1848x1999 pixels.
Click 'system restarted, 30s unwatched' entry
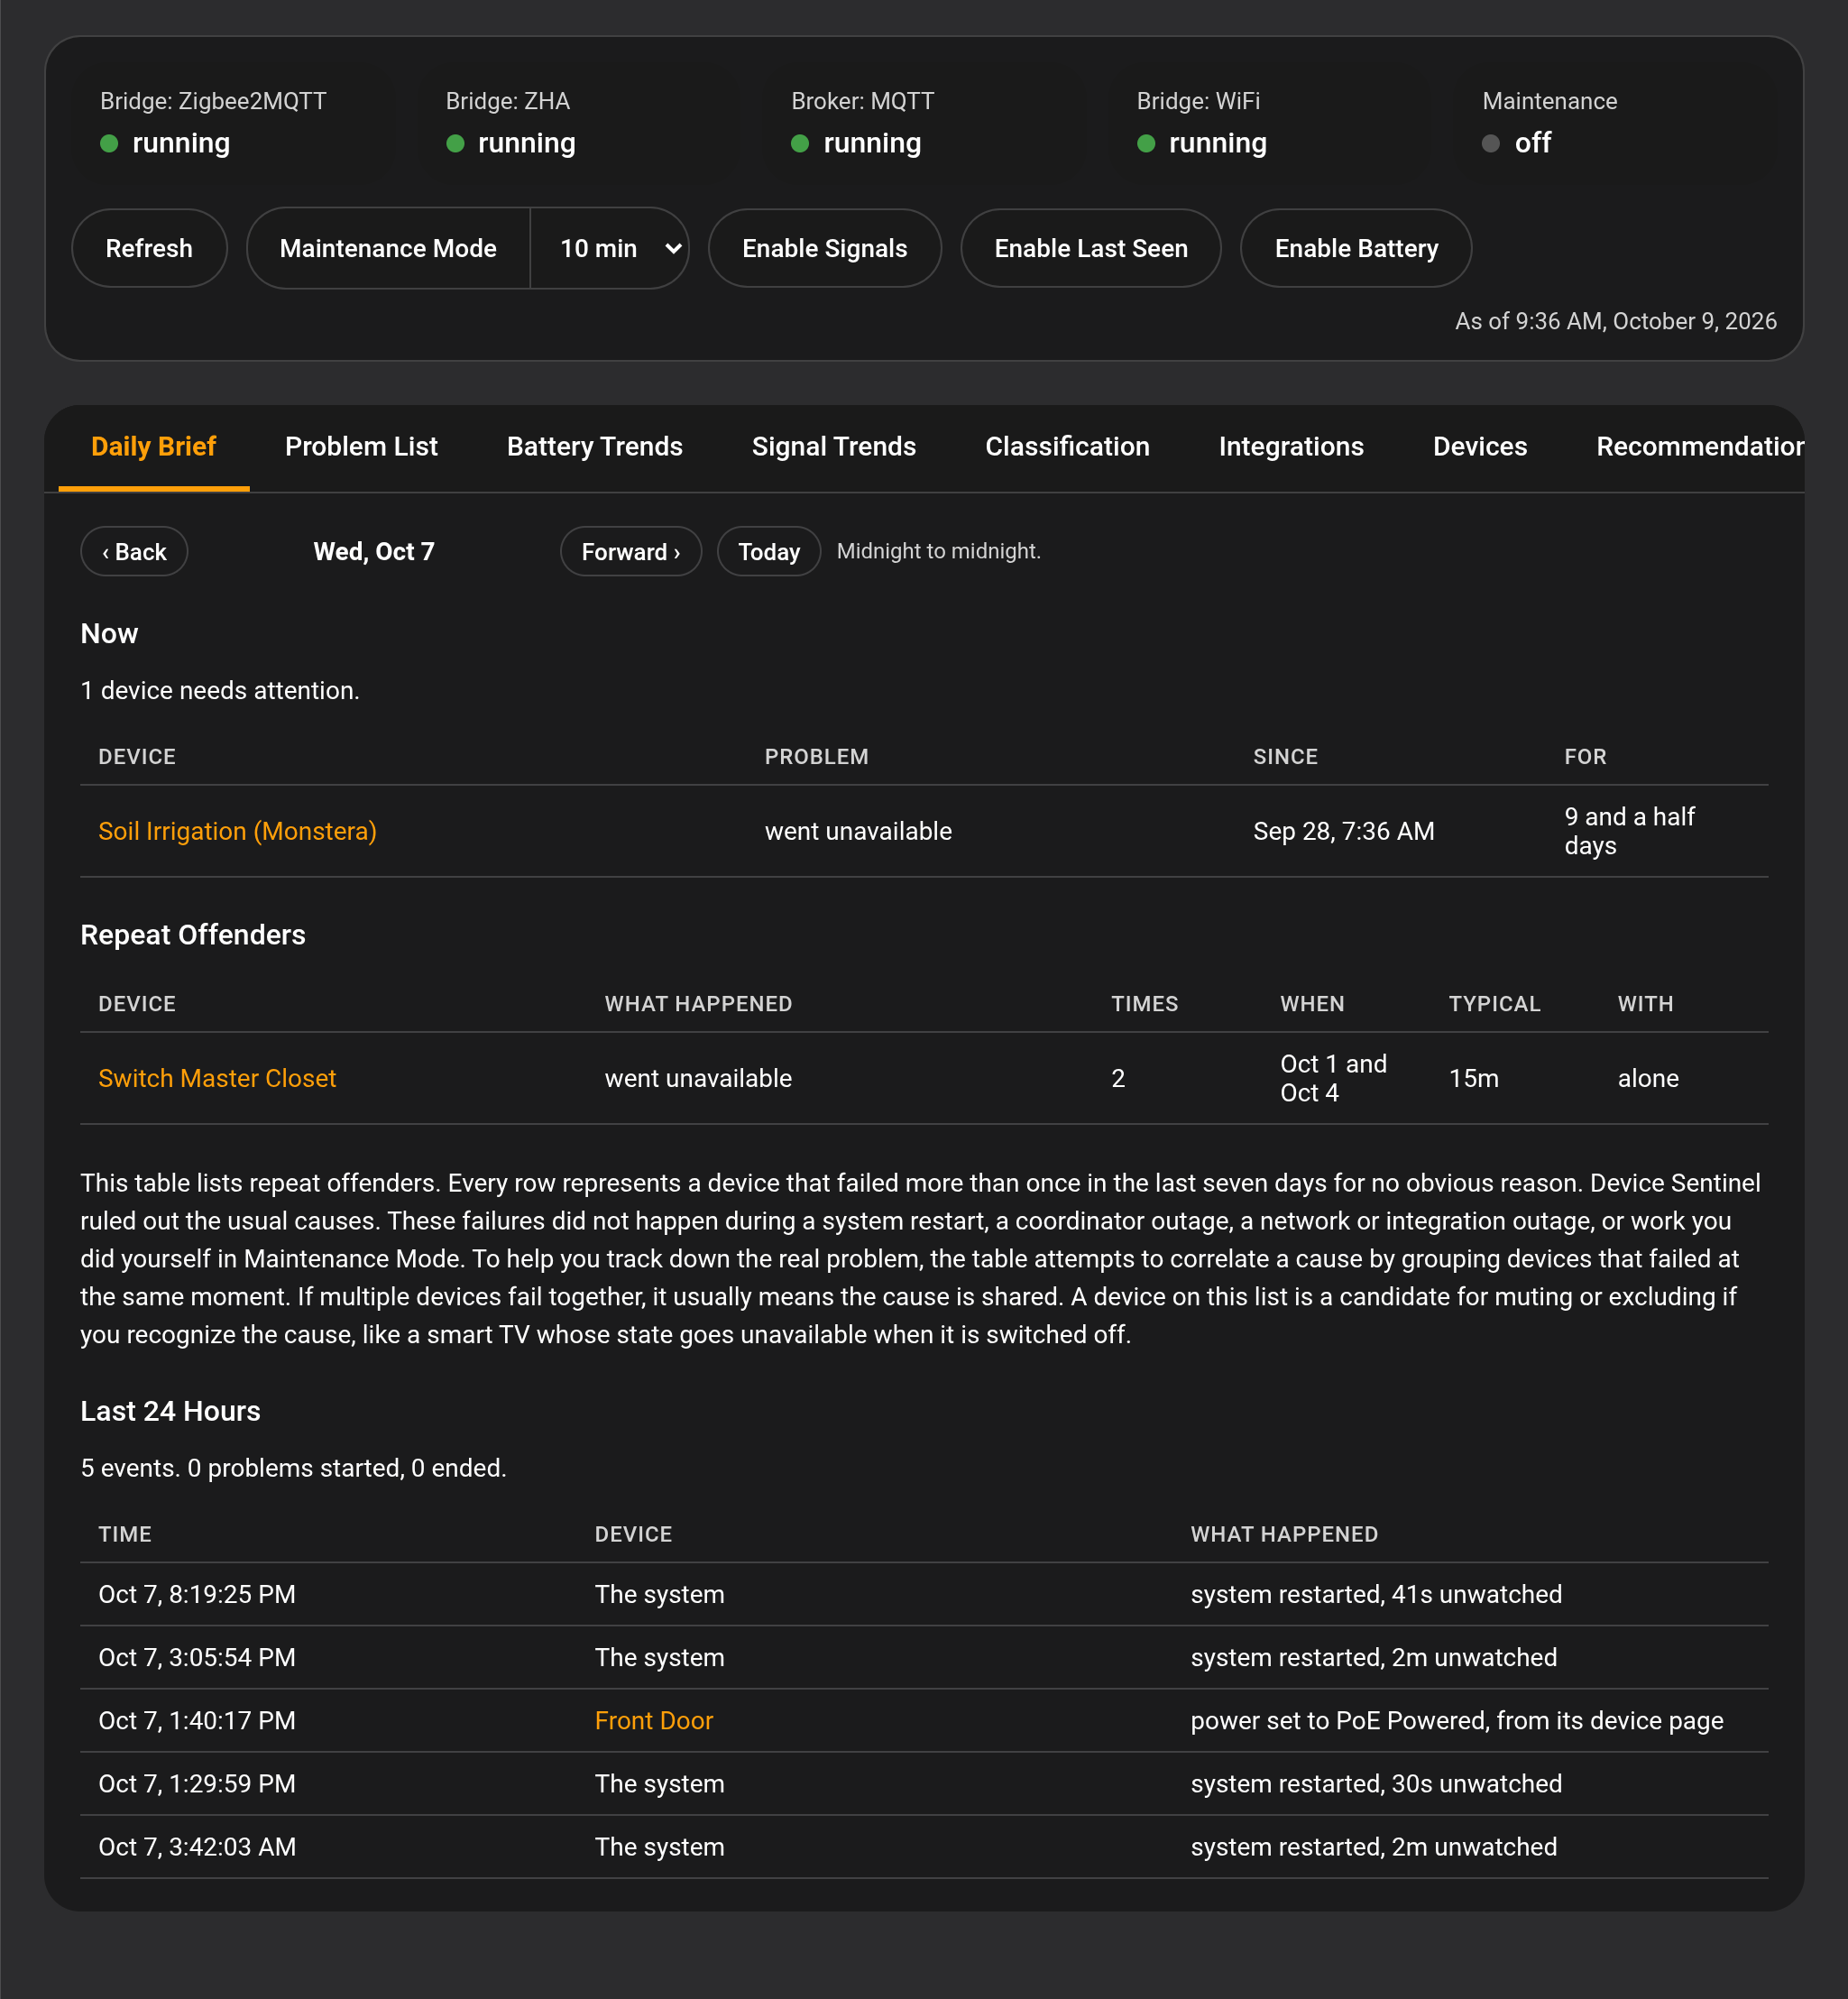click(x=1376, y=1783)
